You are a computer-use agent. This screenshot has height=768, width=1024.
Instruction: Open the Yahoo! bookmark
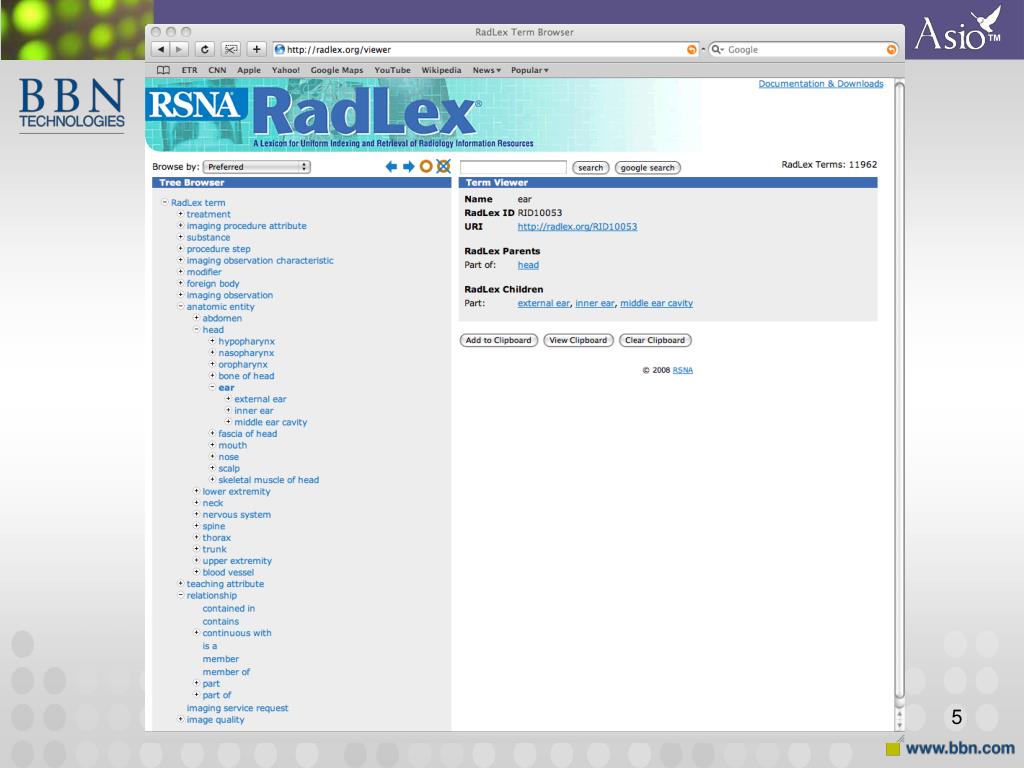tap(286, 70)
